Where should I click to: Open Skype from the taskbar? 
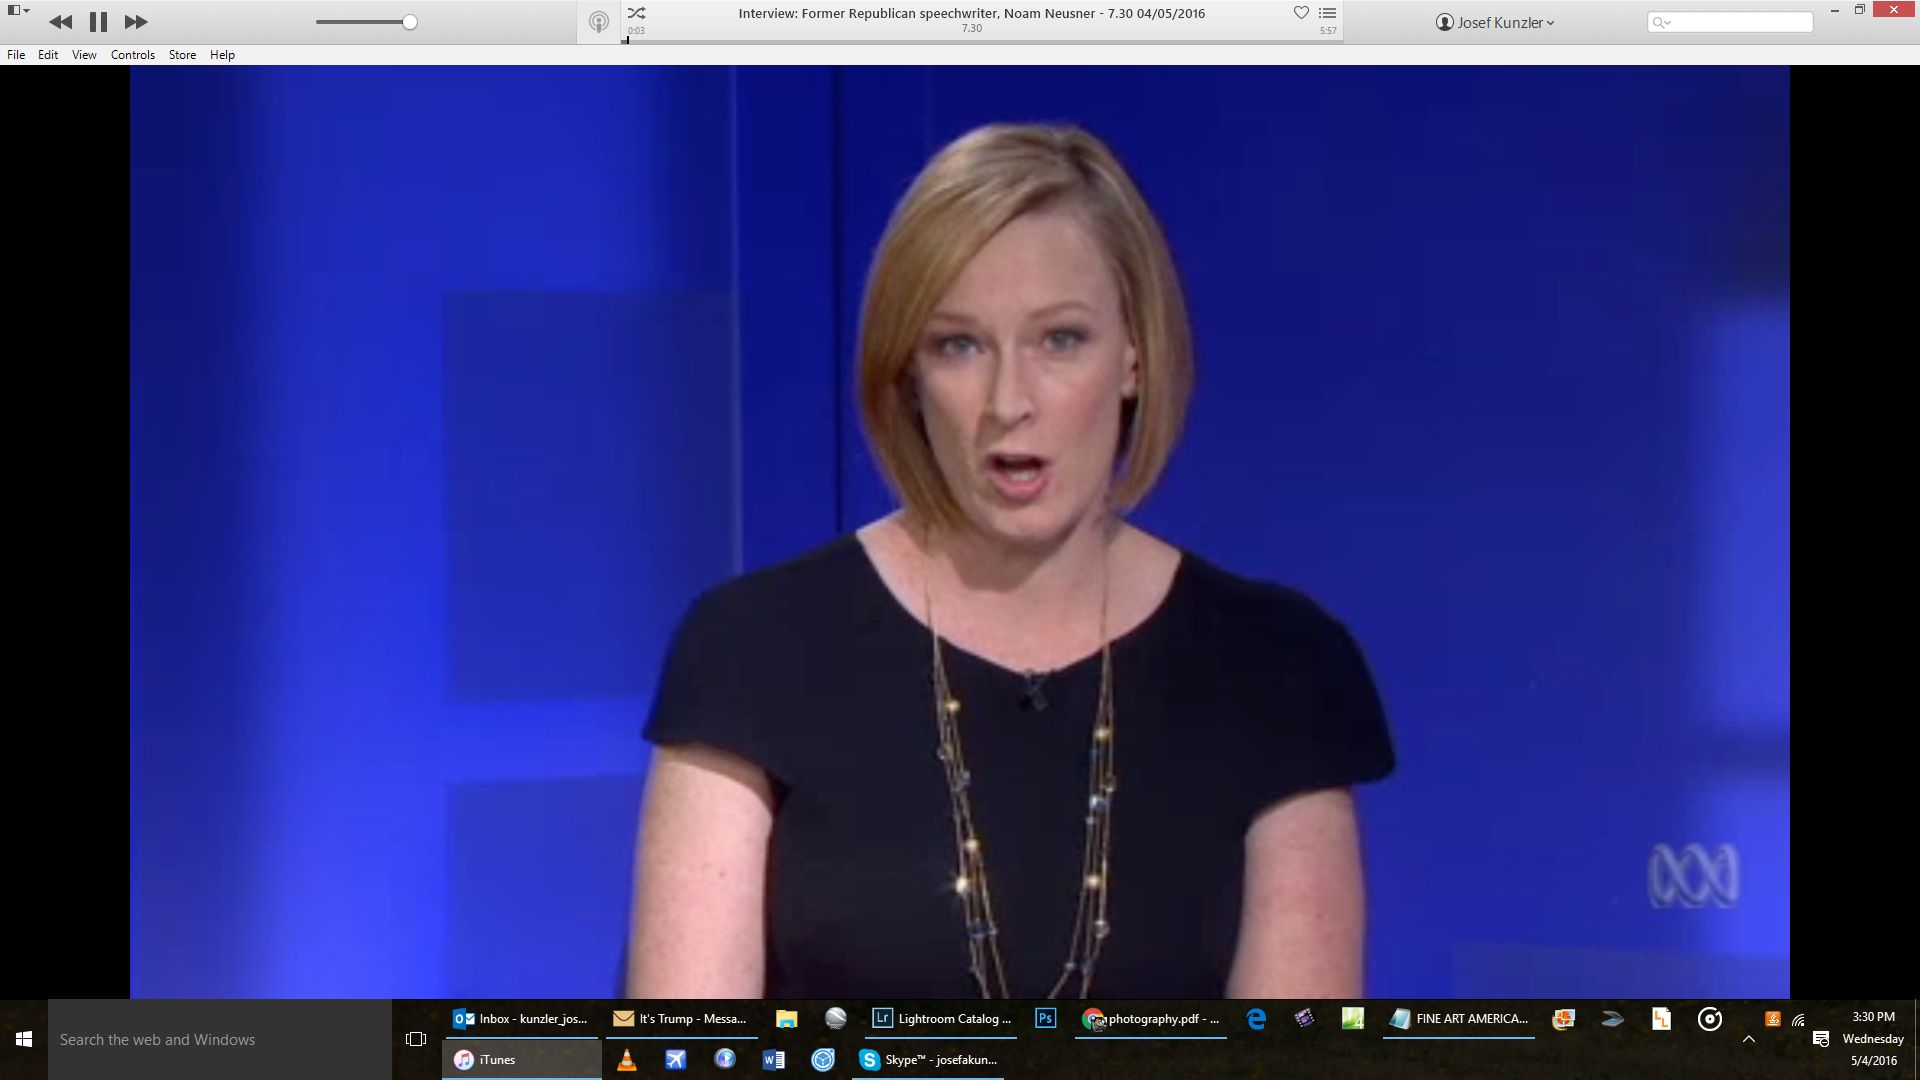click(926, 1060)
